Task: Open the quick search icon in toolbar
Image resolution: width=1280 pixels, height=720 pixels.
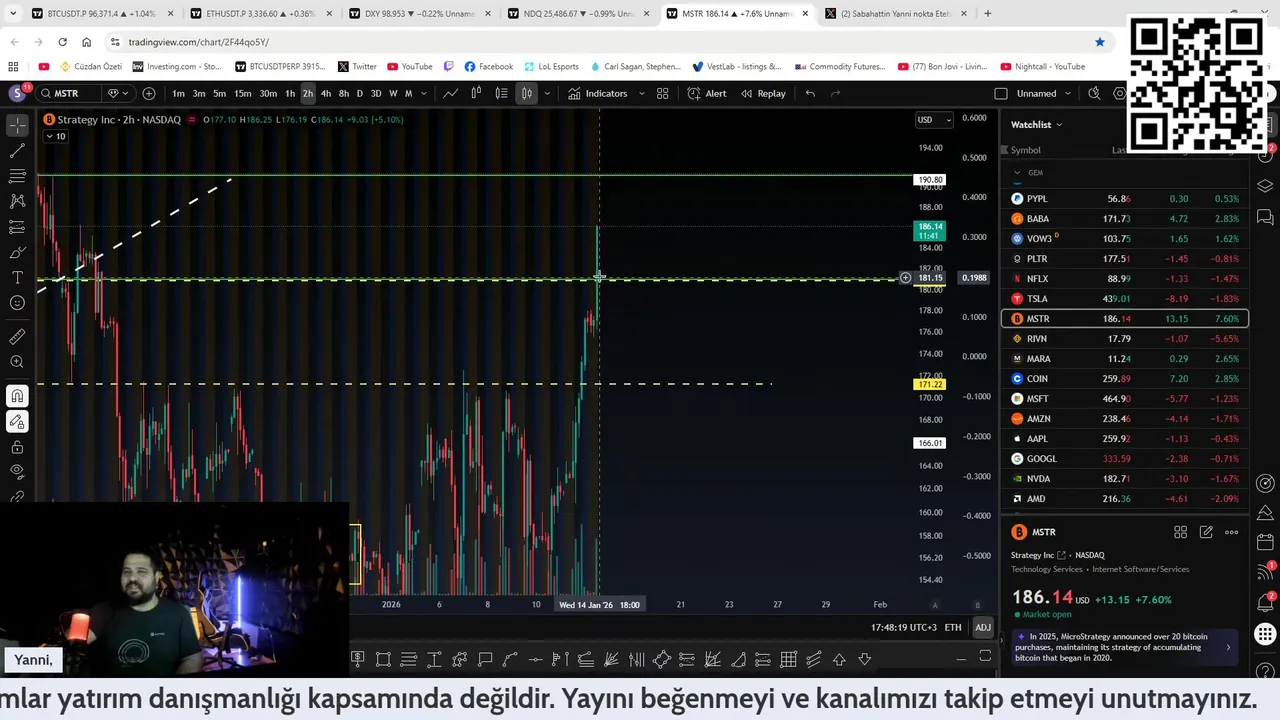Action: [1094, 93]
